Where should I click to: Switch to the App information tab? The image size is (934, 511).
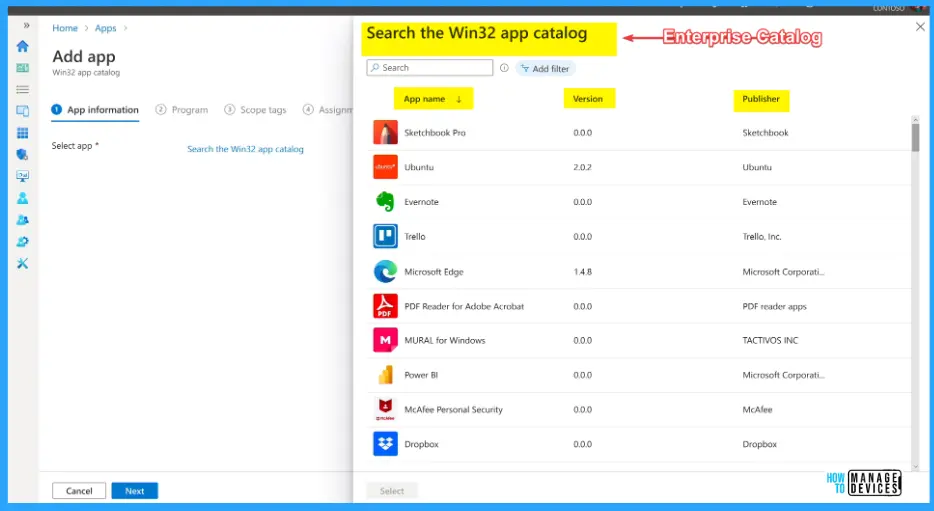[95, 110]
